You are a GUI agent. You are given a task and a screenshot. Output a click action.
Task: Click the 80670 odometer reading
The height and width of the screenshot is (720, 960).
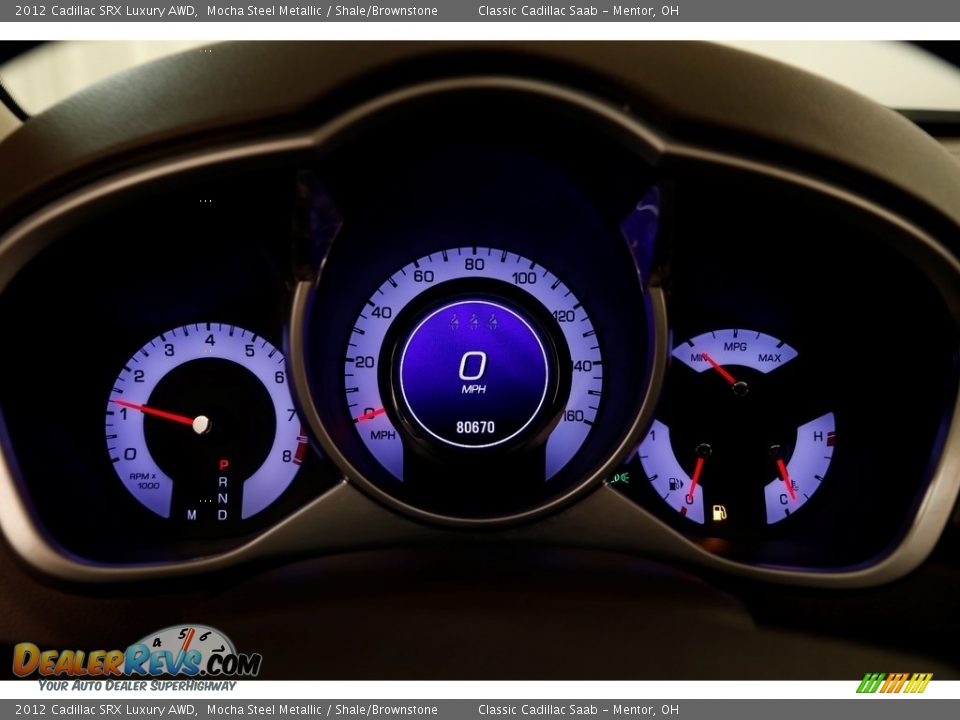coord(475,427)
